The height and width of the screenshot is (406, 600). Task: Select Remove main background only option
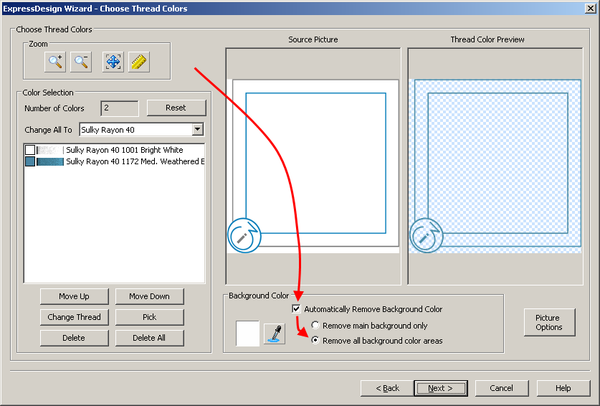tap(315, 325)
